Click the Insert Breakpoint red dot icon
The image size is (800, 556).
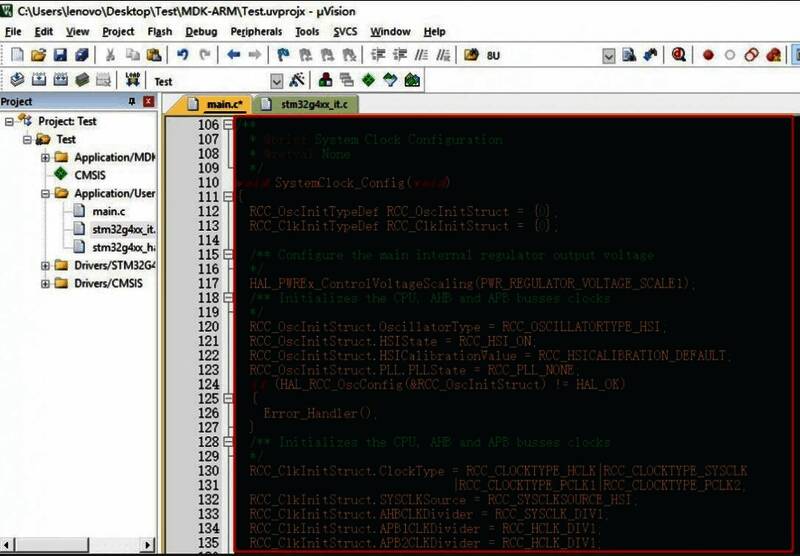coord(708,55)
